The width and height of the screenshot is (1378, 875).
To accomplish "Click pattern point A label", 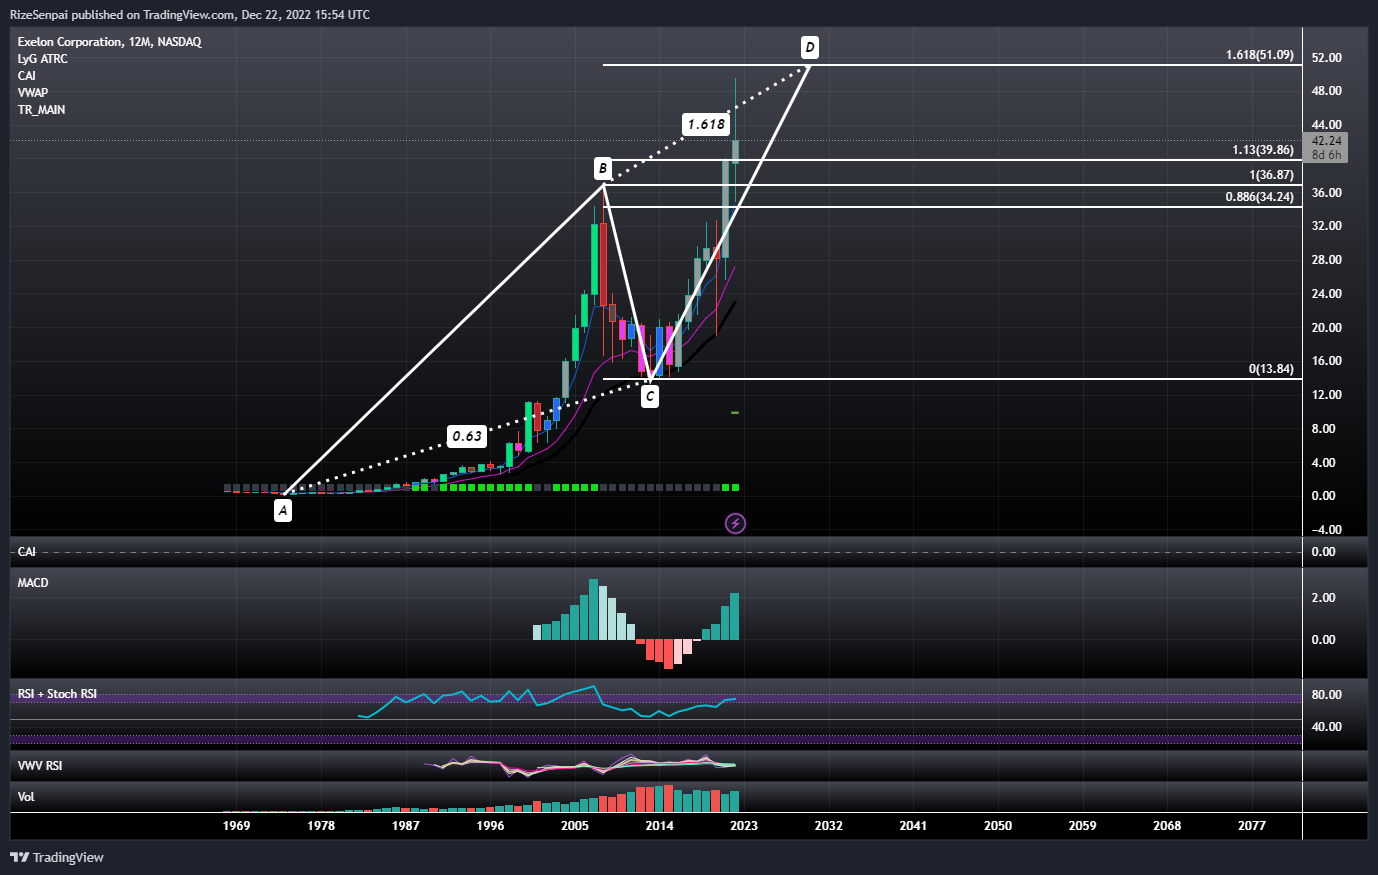I will click(x=284, y=511).
